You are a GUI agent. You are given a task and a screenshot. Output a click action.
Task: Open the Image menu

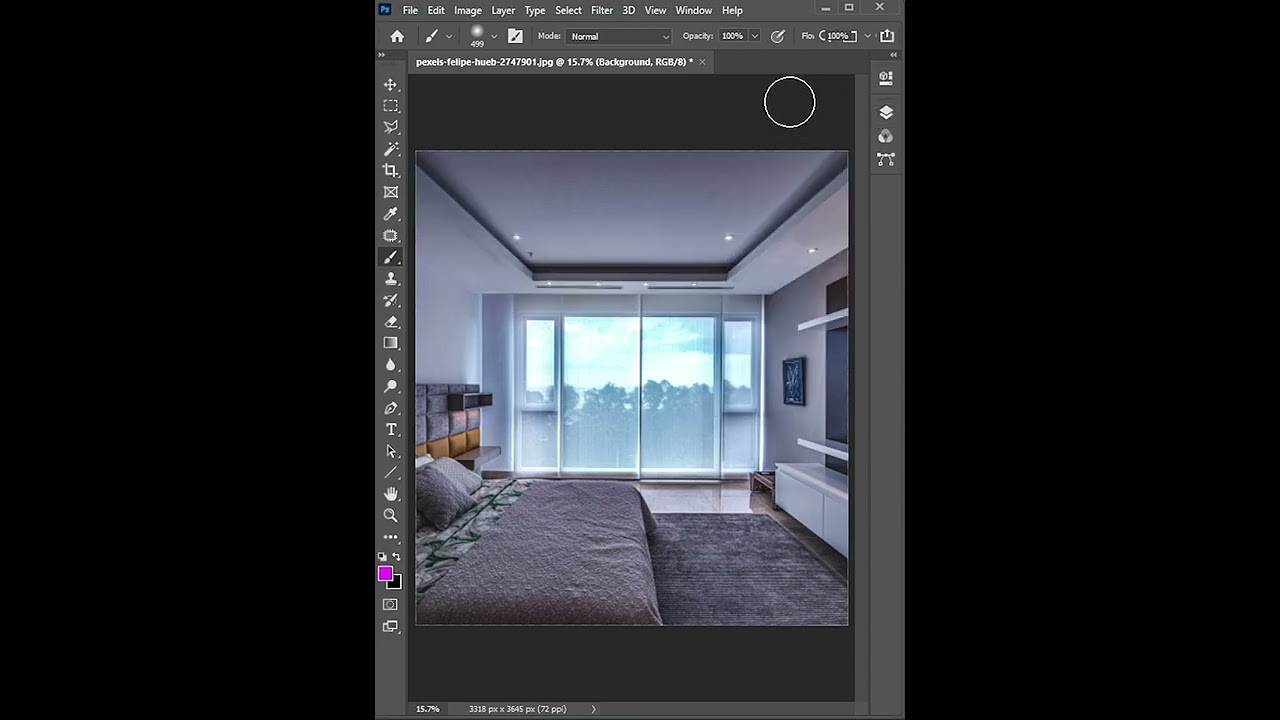pos(468,10)
